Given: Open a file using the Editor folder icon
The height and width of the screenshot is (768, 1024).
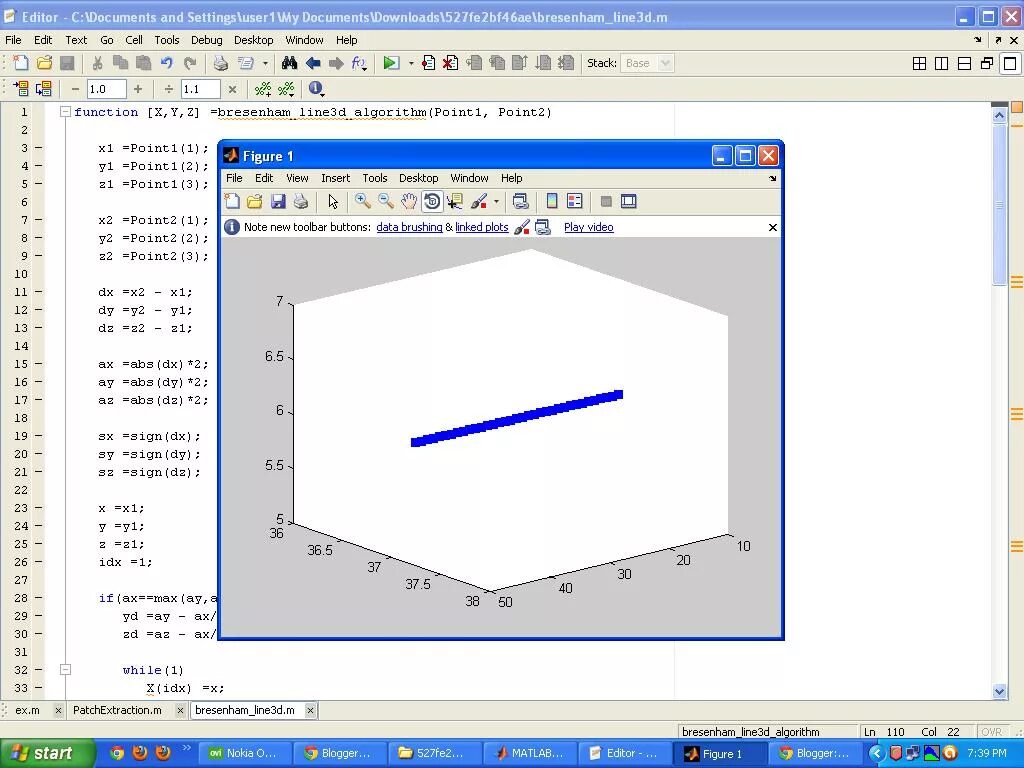Looking at the screenshot, I should (x=44, y=63).
